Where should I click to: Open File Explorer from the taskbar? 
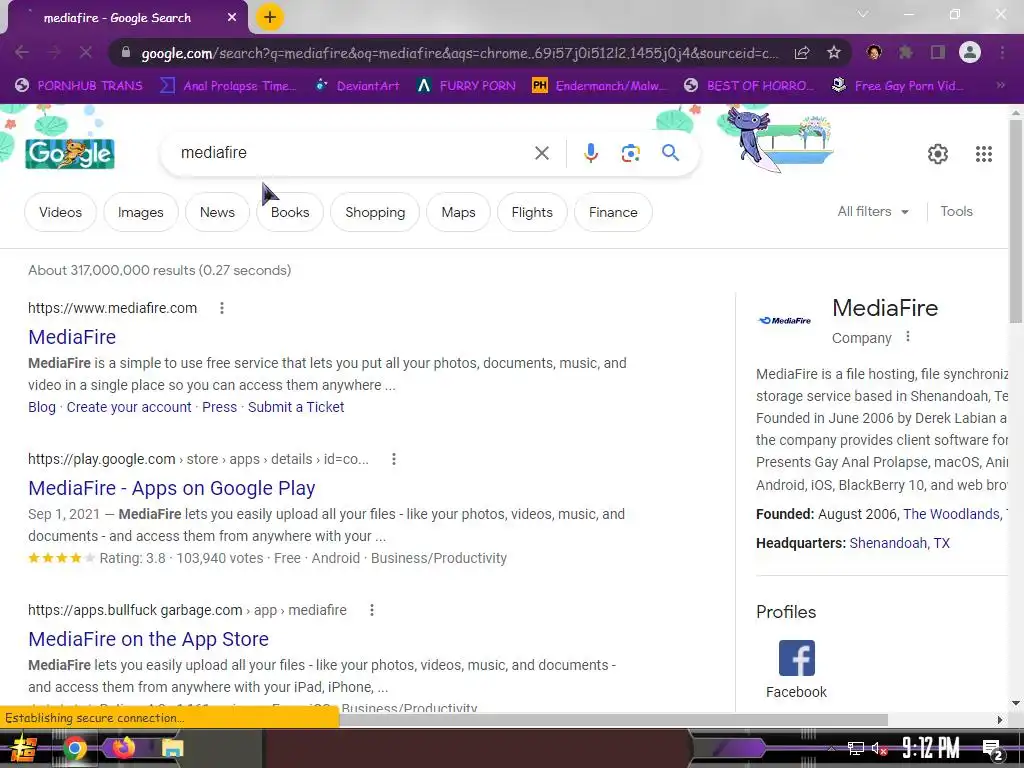coord(172,748)
